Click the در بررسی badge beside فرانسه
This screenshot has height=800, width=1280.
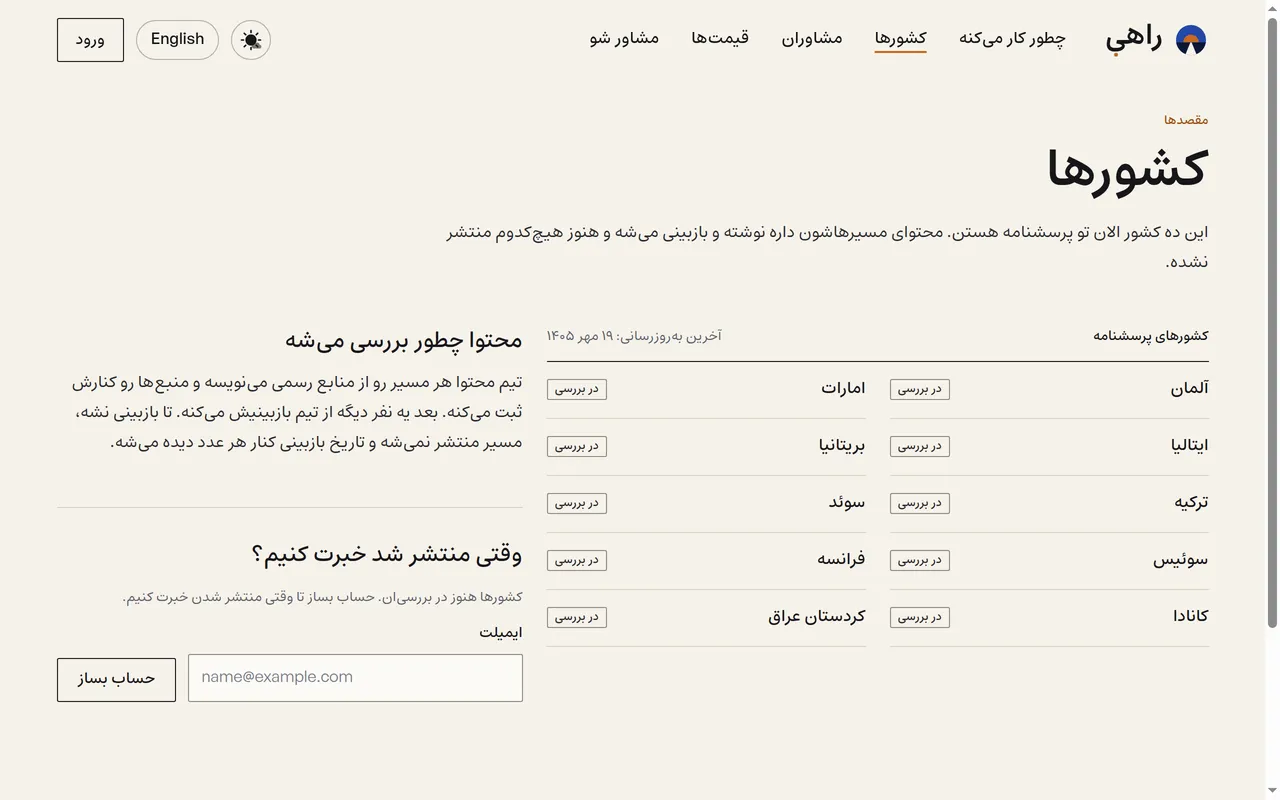click(577, 561)
